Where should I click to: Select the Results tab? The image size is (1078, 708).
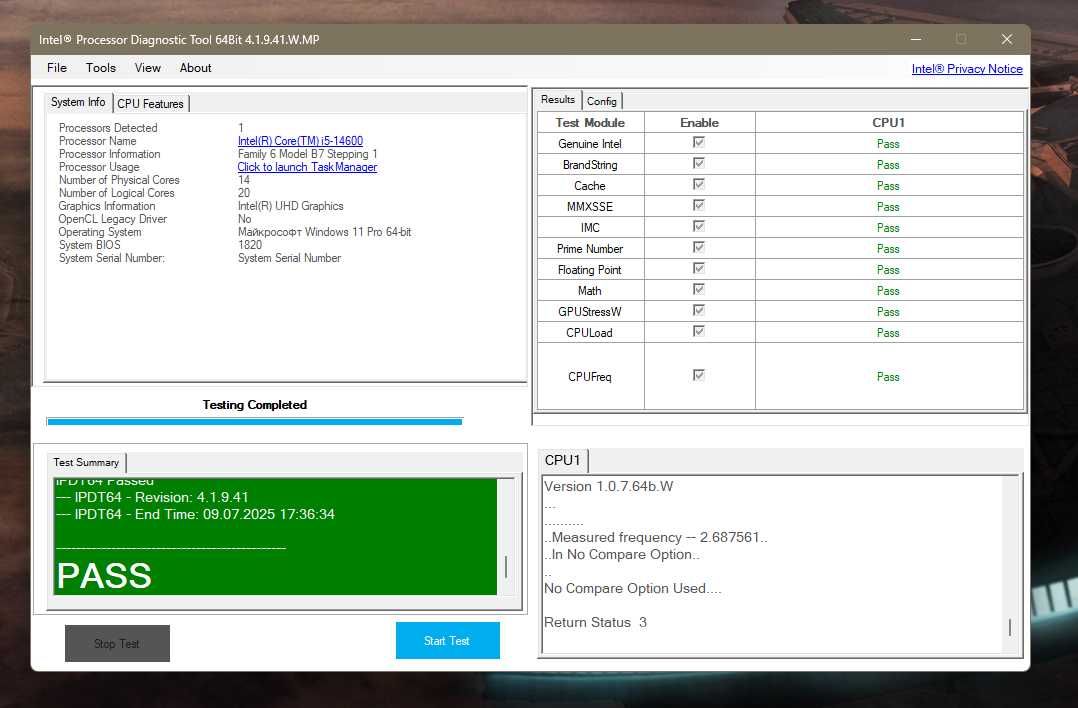[x=558, y=100]
